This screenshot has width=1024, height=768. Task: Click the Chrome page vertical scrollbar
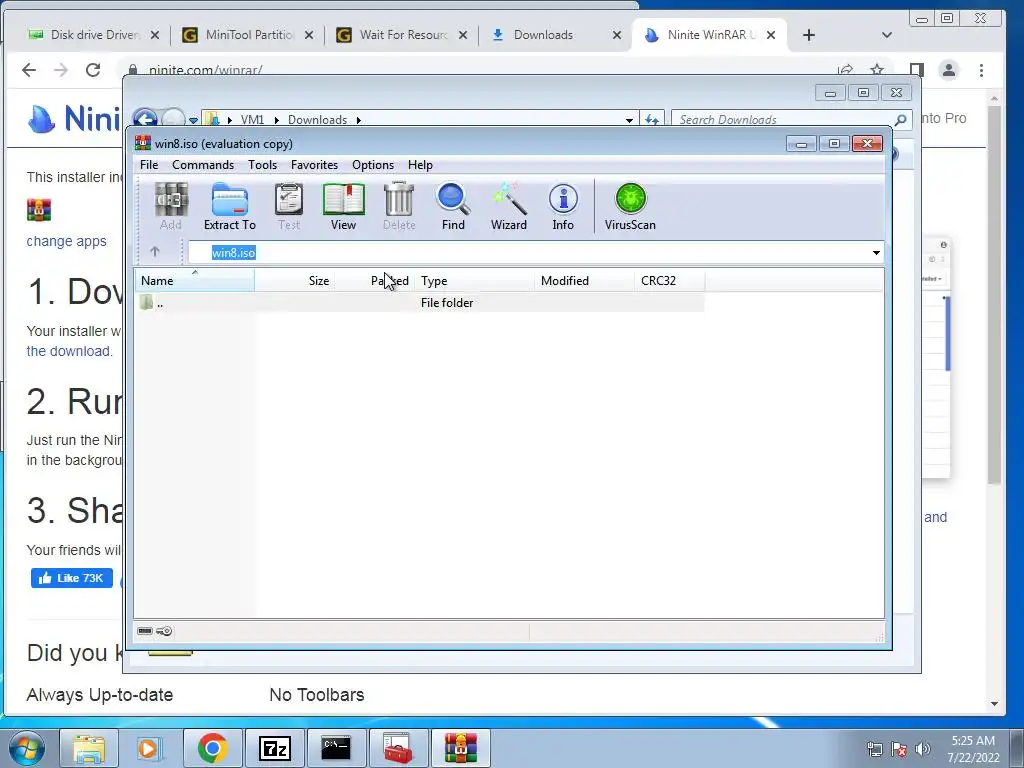[x=994, y=294]
